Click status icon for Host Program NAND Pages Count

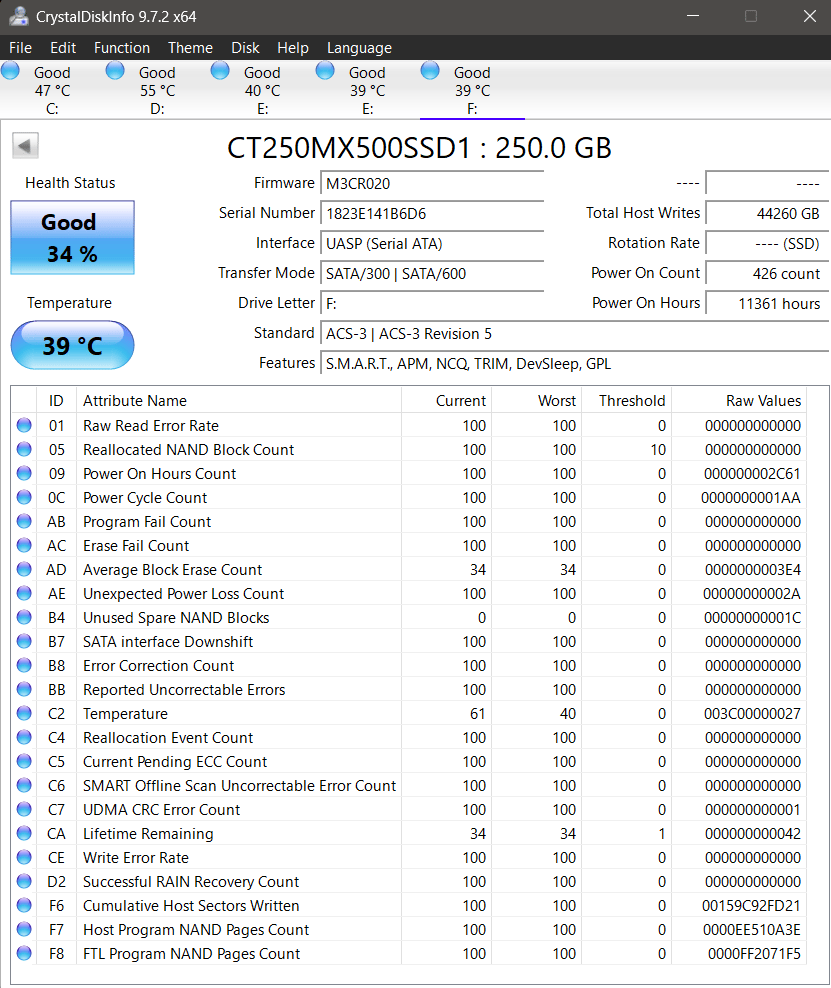tap(24, 929)
